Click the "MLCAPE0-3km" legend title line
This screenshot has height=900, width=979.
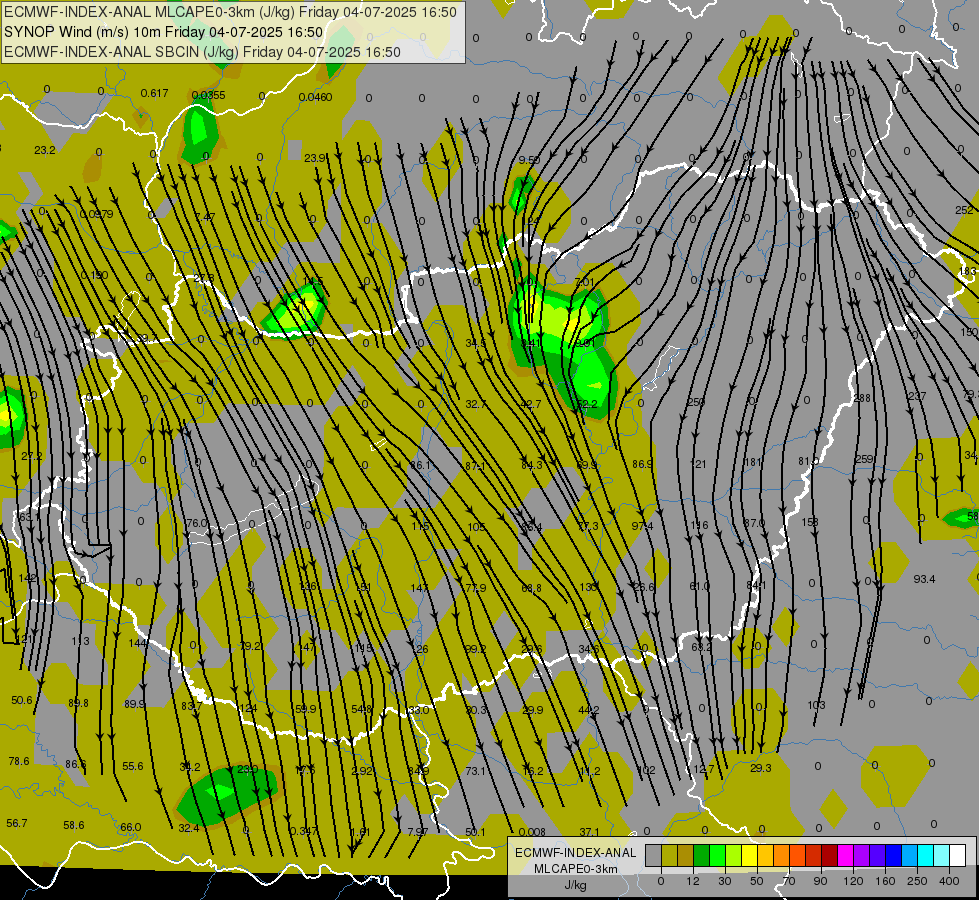pos(576,869)
